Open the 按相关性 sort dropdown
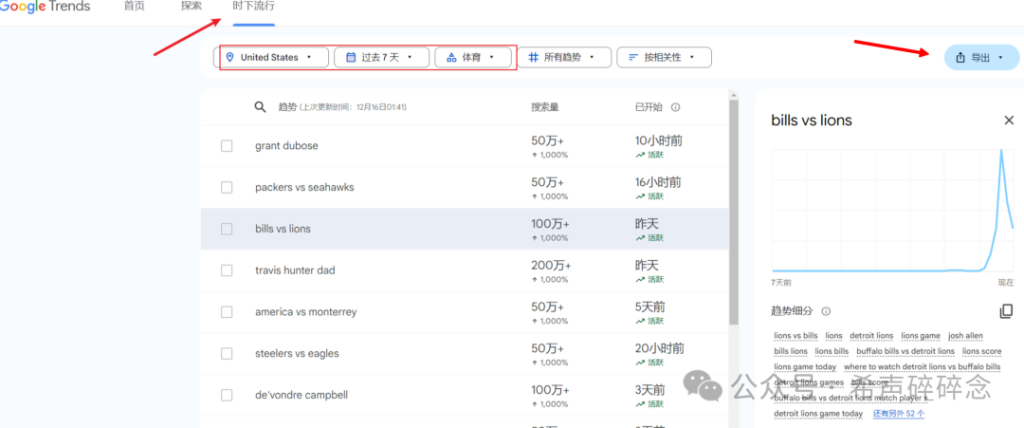 663,58
